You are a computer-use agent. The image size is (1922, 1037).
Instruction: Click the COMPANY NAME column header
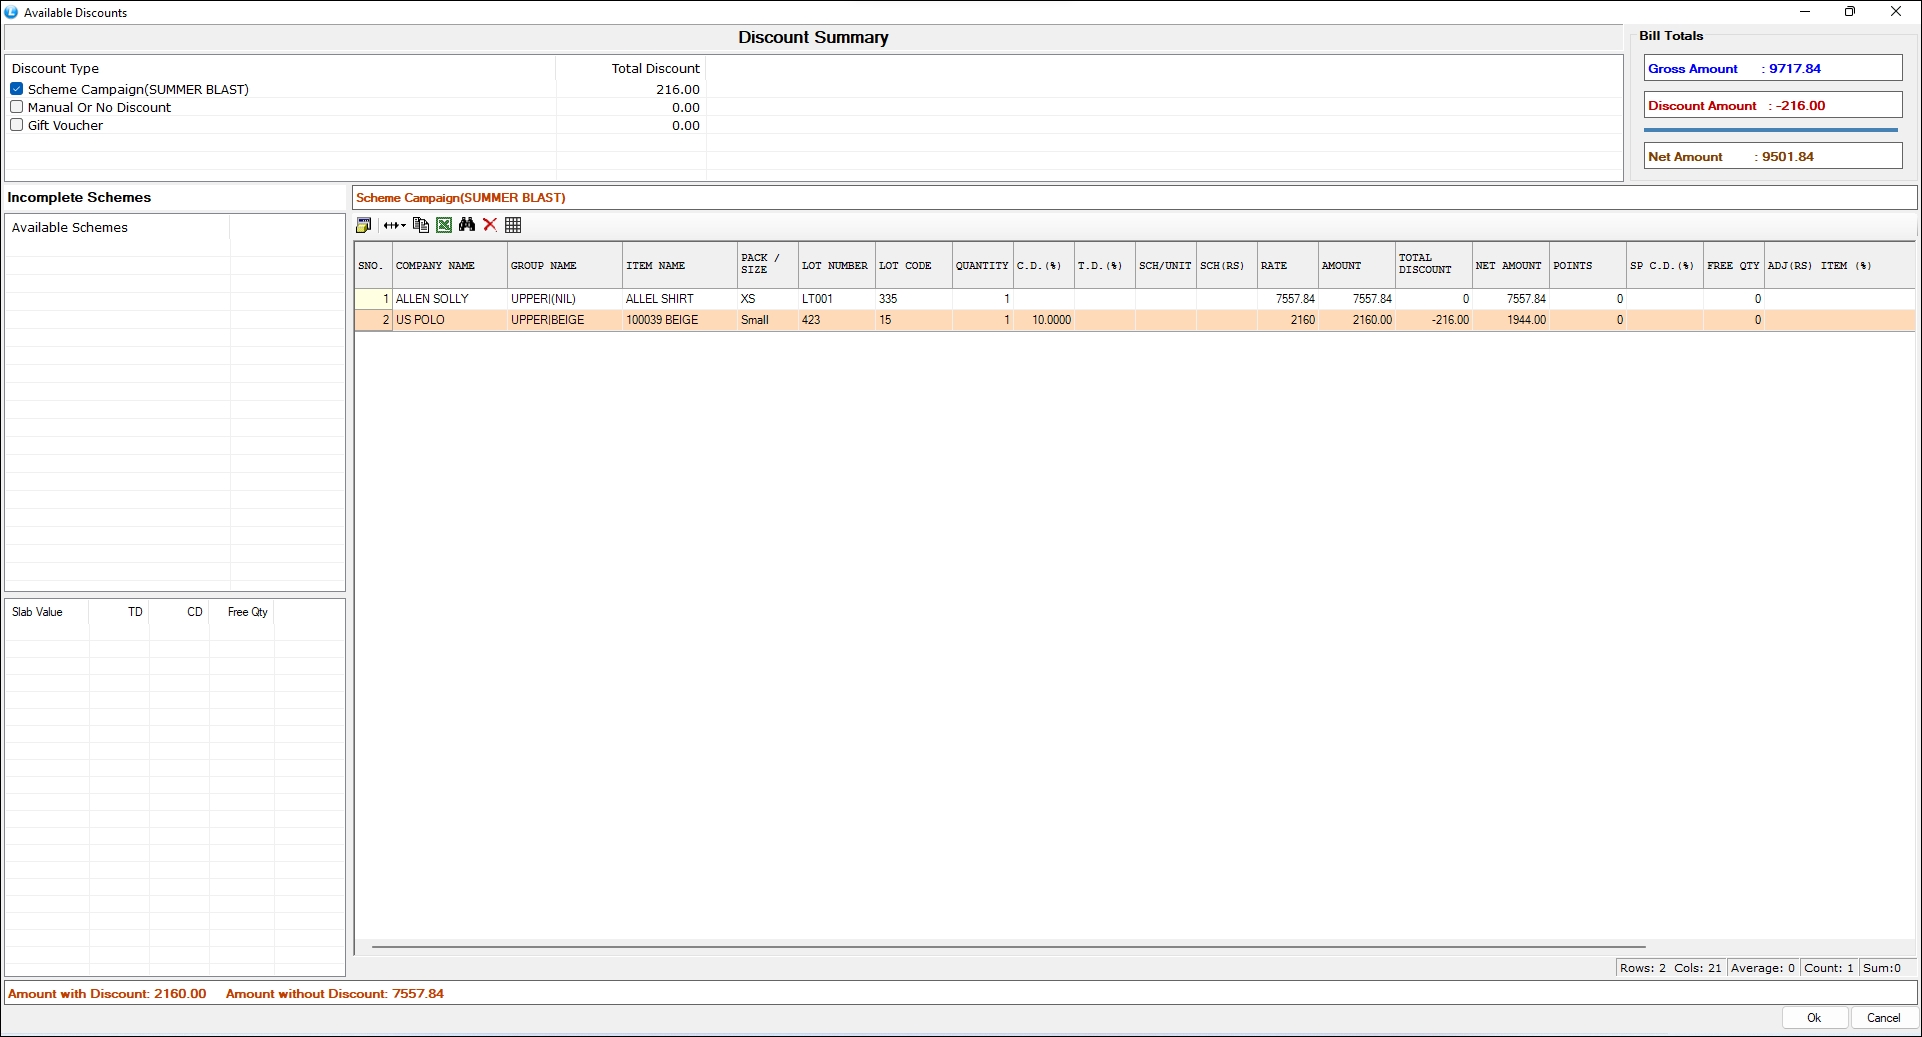click(x=435, y=266)
